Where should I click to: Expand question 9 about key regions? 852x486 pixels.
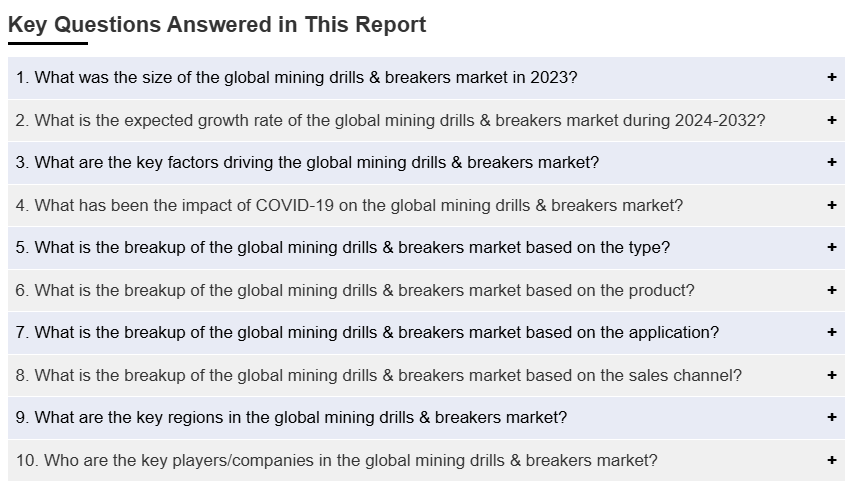(x=291, y=417)
